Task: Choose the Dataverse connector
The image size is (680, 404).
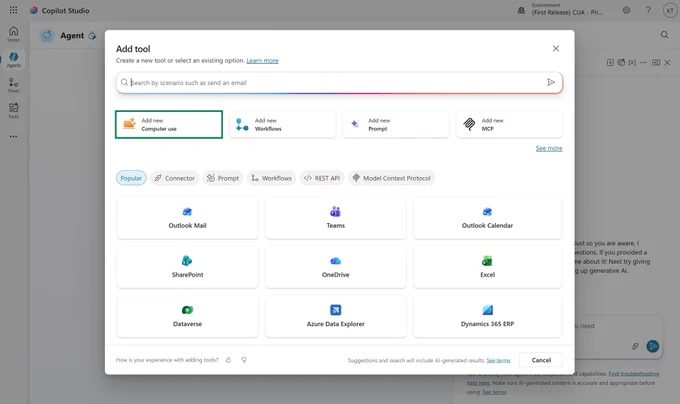Action: [x=187, y=316]
